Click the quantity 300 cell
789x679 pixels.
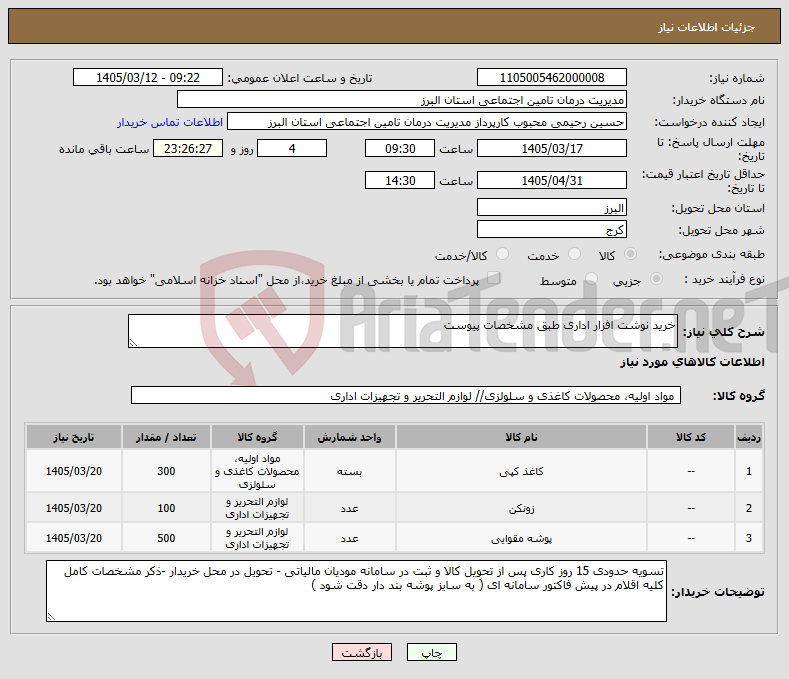click(166, 471)
